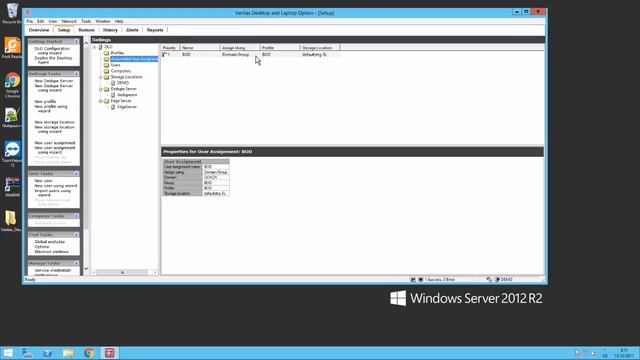Open Global excludes under Tool Tasks

point(49,242)
